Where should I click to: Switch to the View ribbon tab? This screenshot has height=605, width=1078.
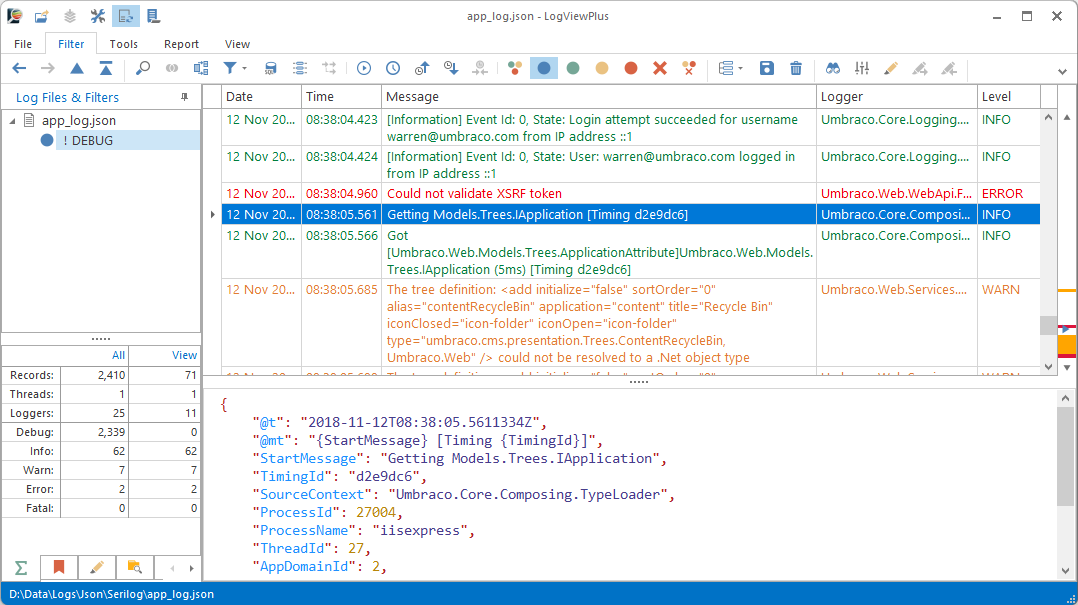coord(237,44)
